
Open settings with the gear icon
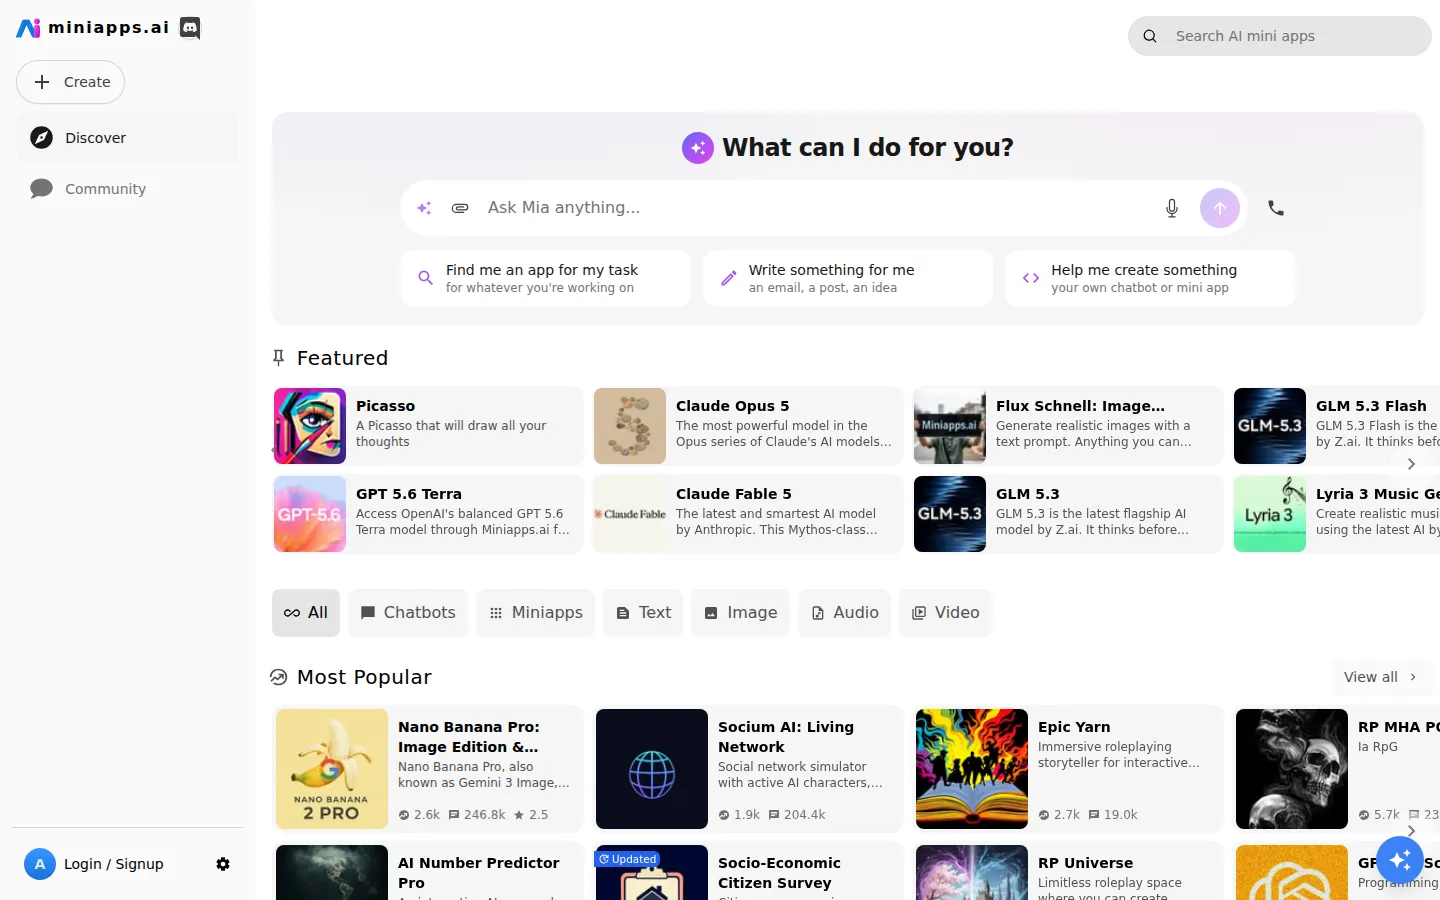coord(223,864)
